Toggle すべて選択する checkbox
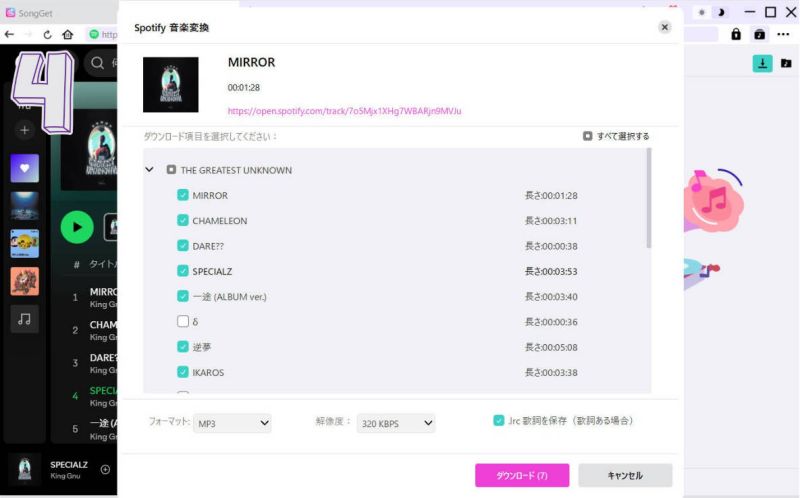800x498 pixels. point(588,136)
